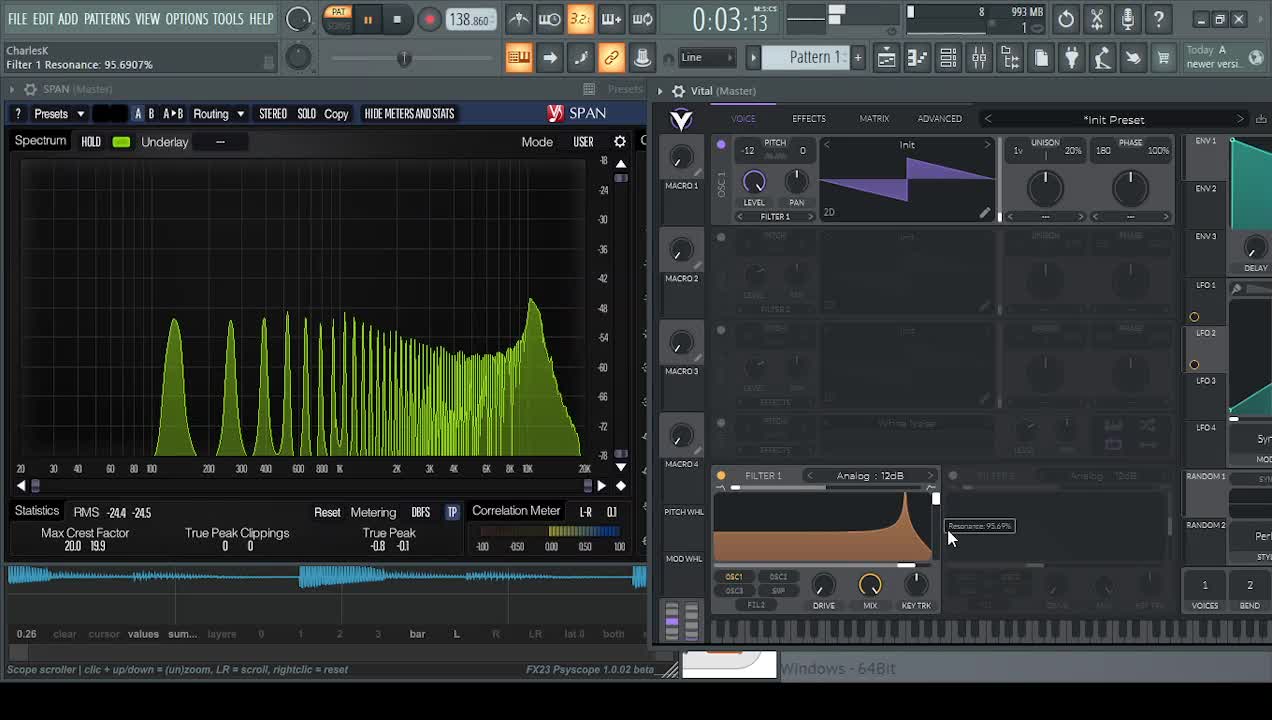Toggle the HOLD green indicator in SPAN

coord(121,142)
